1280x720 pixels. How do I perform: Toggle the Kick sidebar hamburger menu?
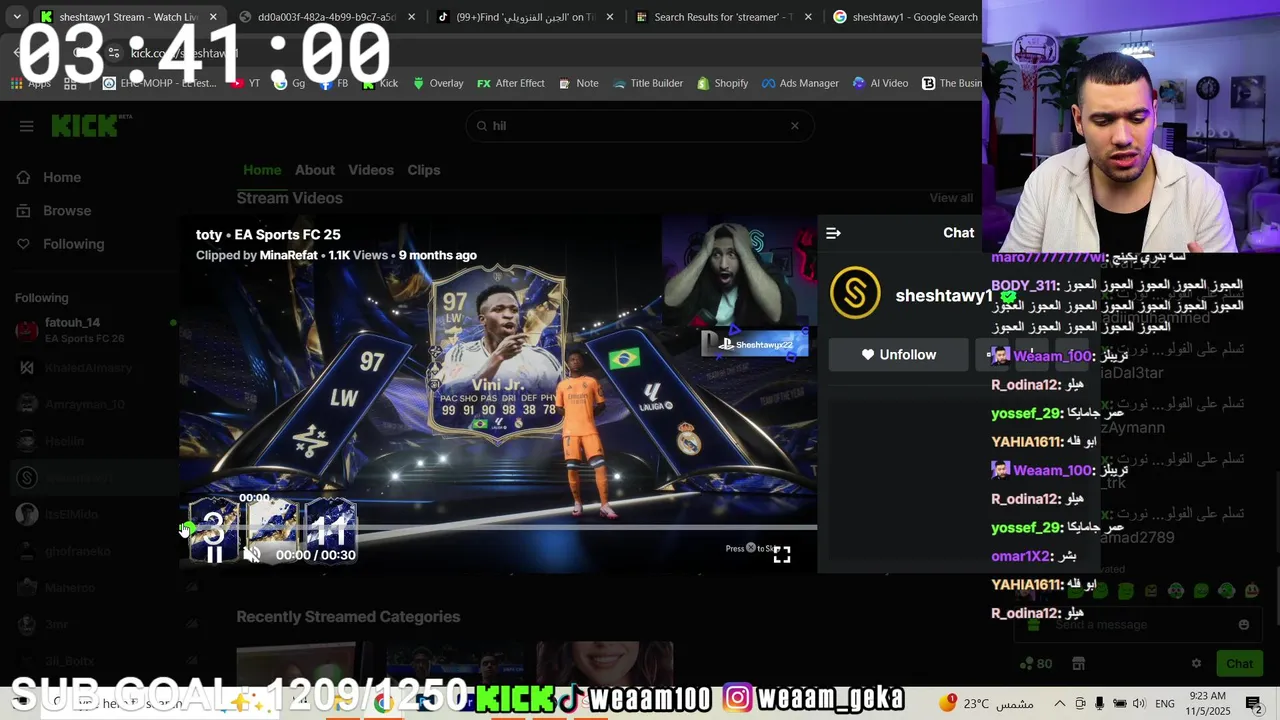[x=27, y=126]
